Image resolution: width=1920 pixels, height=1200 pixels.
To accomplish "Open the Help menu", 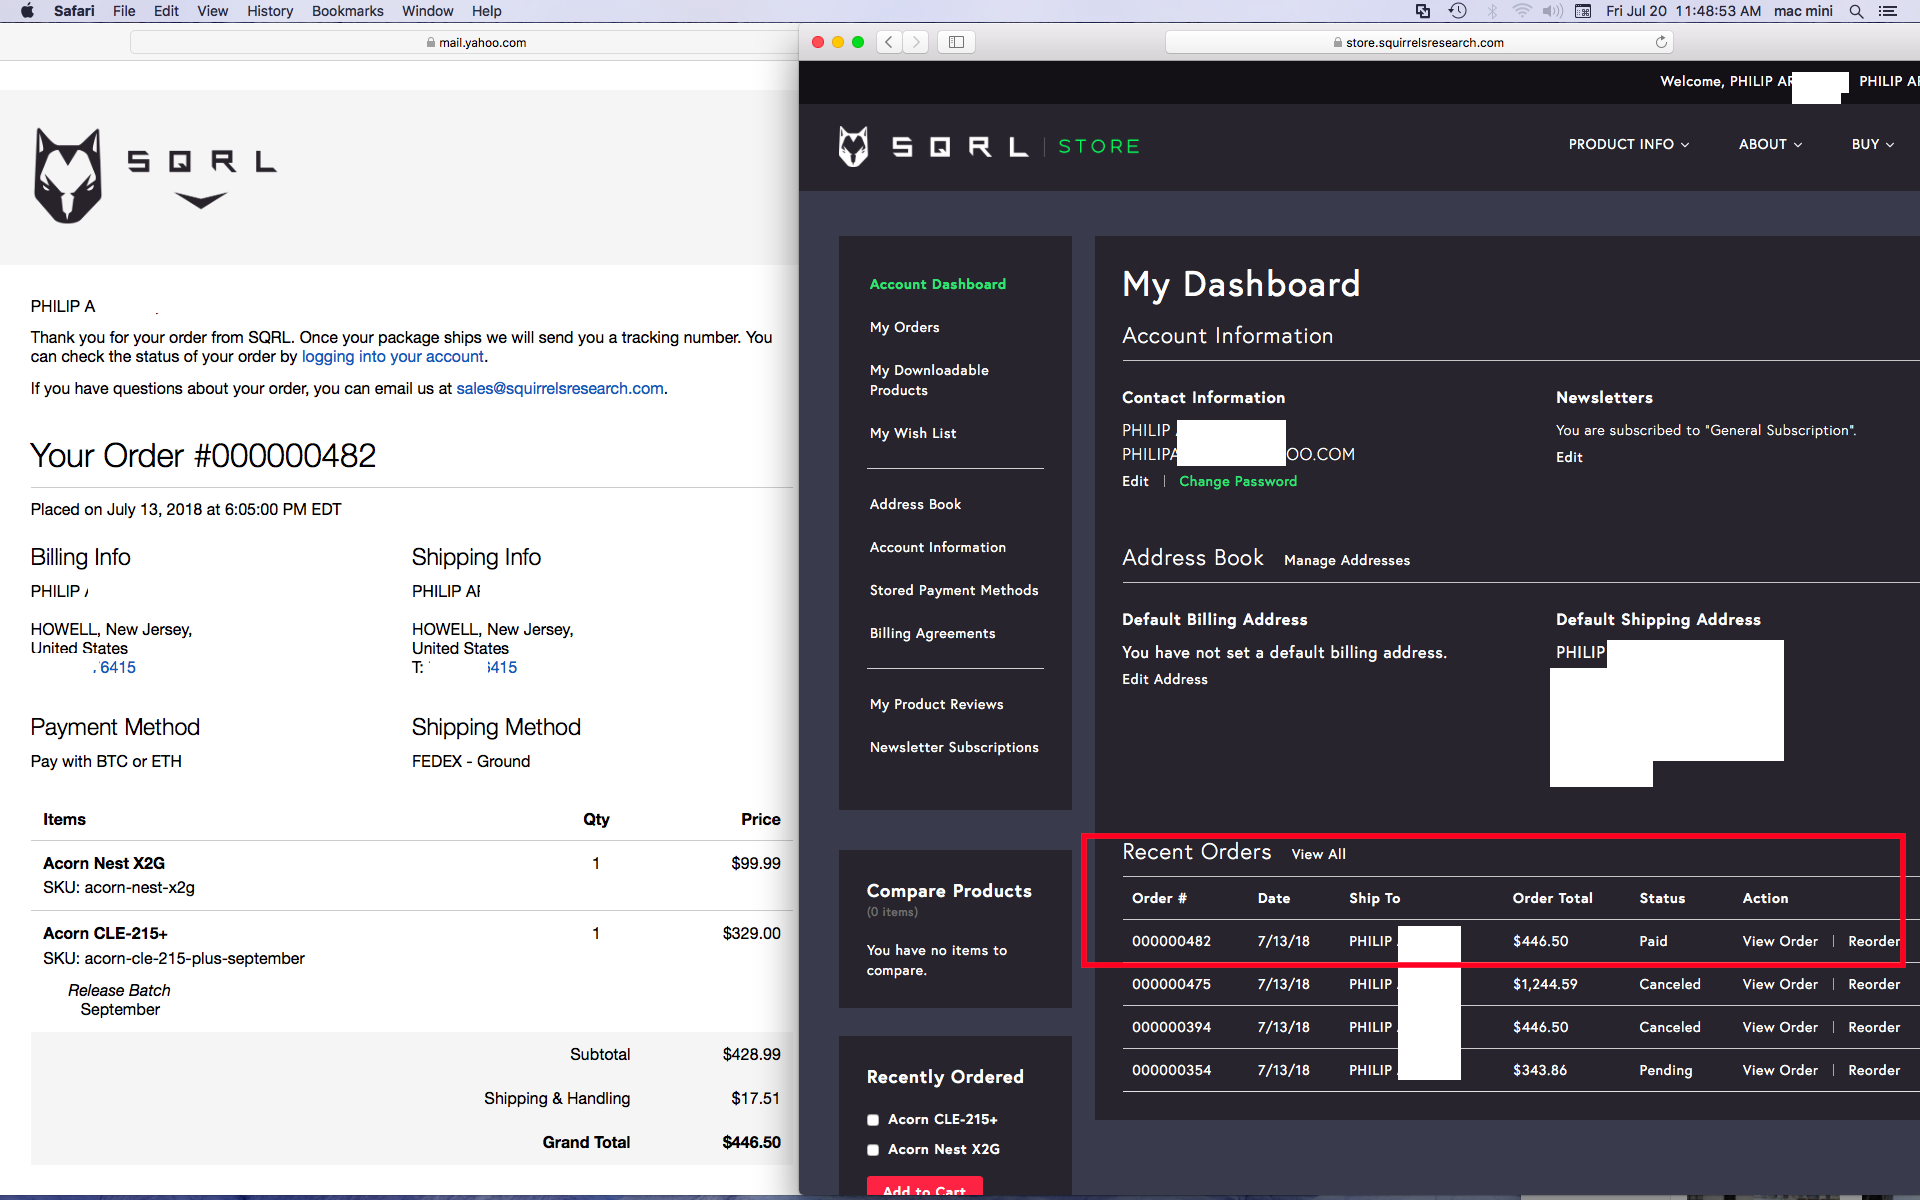I will point(486,11).
